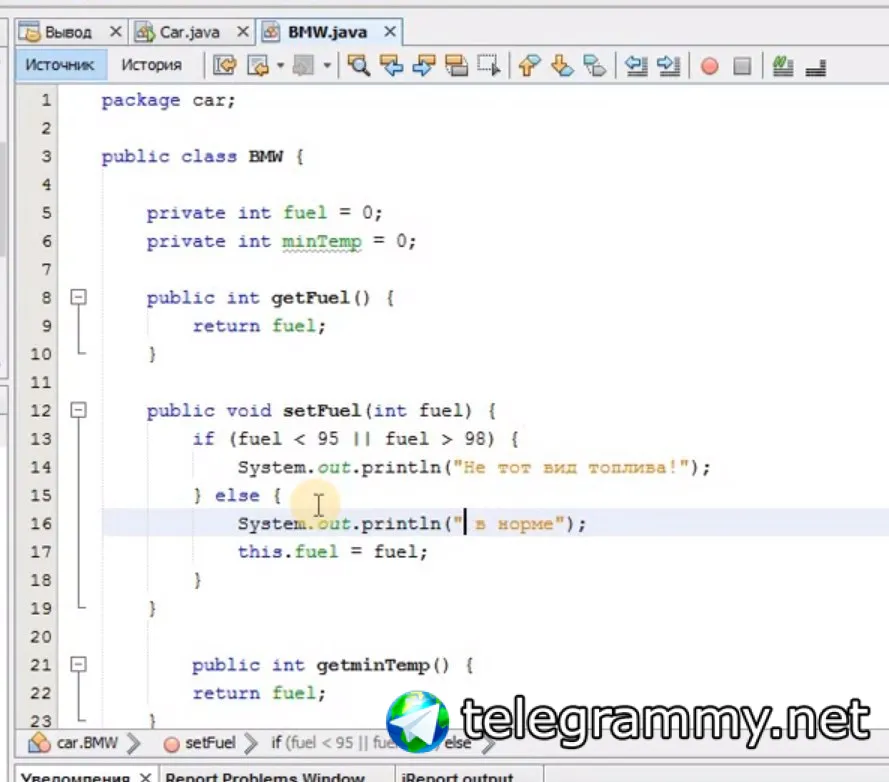Select the BMW.java tab
Image resolution: width=889 pixels, height=782 pixels.
coord(327,32)
